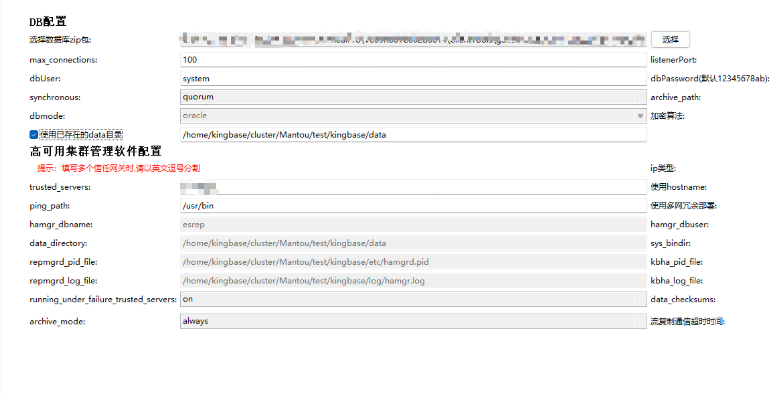Uncheck 使用已存在的data目录 checkbox
The image size is (769, 395).
(x=34, y=134)
